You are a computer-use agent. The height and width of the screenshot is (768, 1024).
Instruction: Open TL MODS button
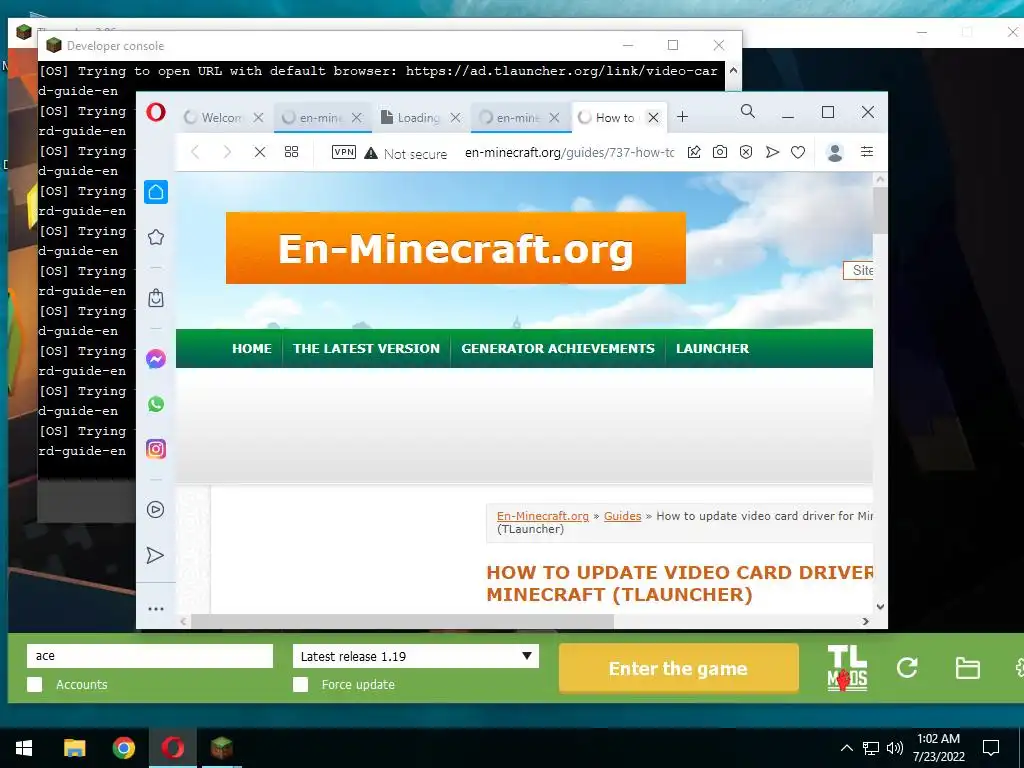pyautogui.click(x=847, y=668)
